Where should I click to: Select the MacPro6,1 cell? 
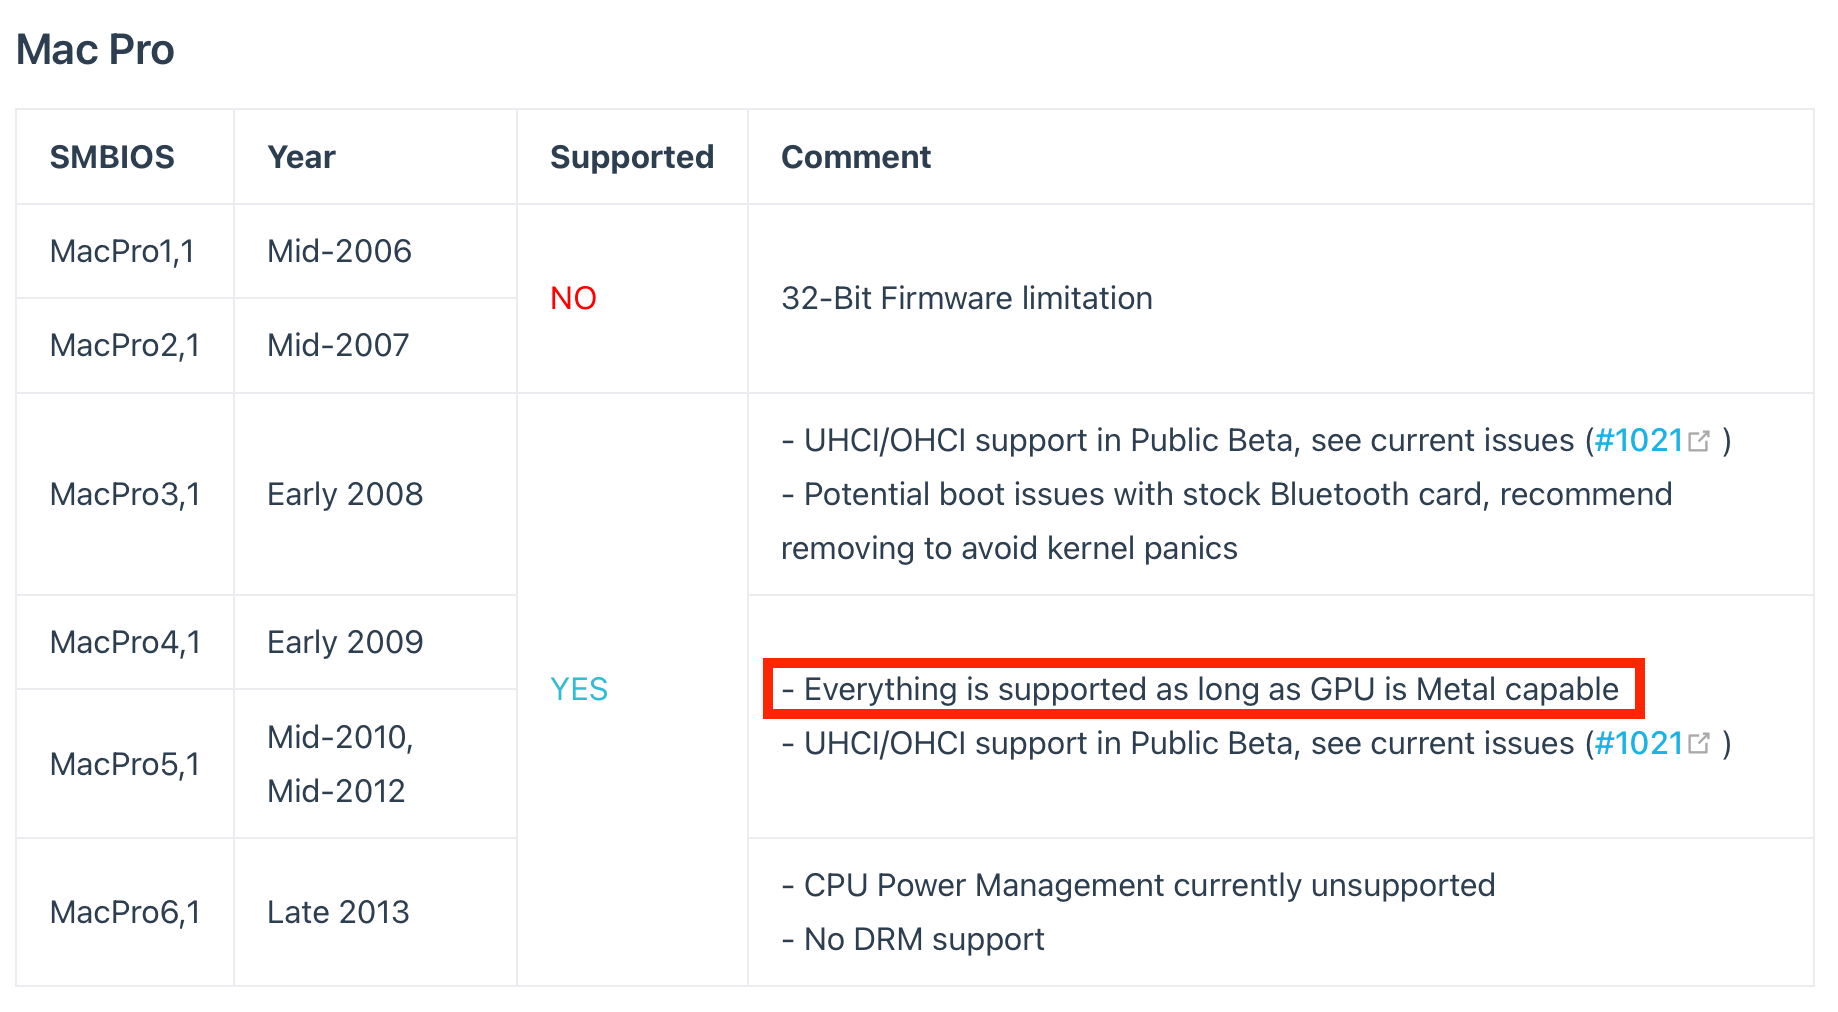[x=125, y=912]
